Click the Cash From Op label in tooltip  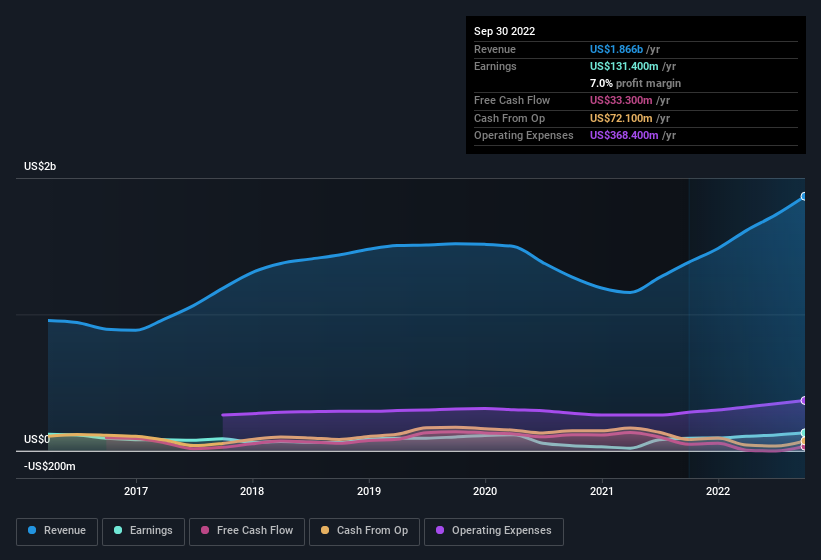[x=509, y=118]
